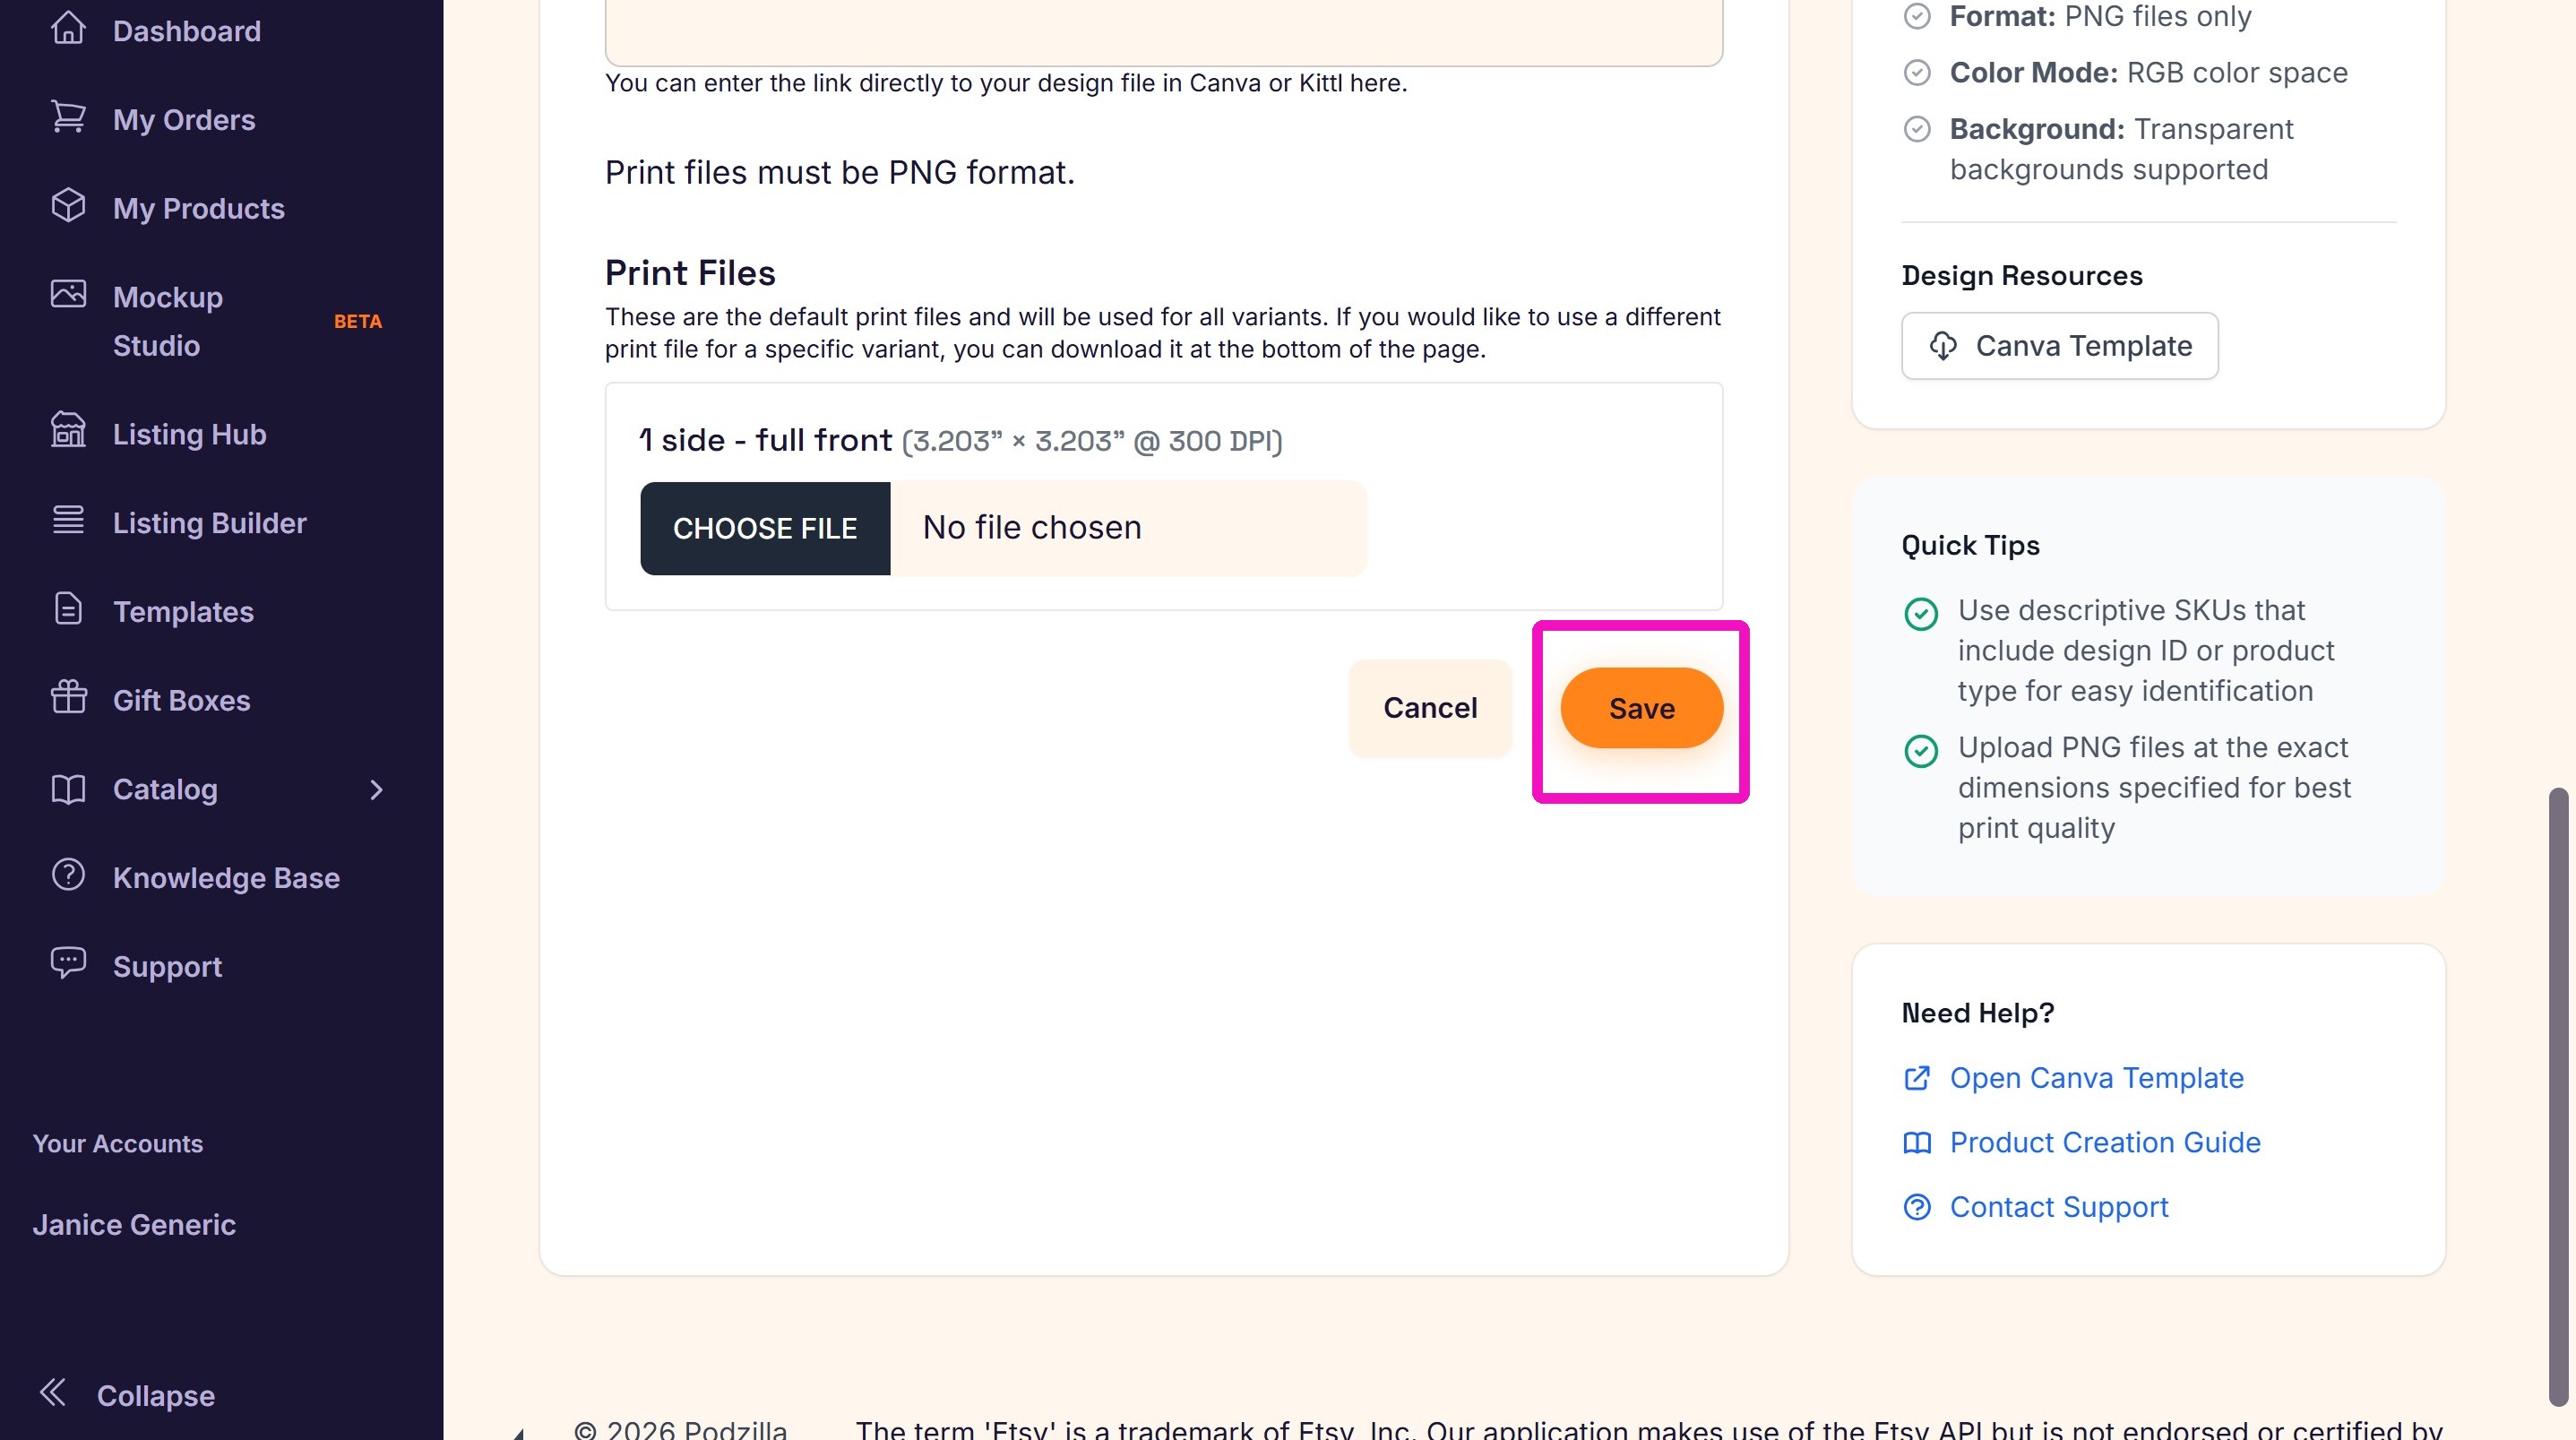Click the Listing Hub storefront icon
The image size is (2576, 1440).
(68, 431)
